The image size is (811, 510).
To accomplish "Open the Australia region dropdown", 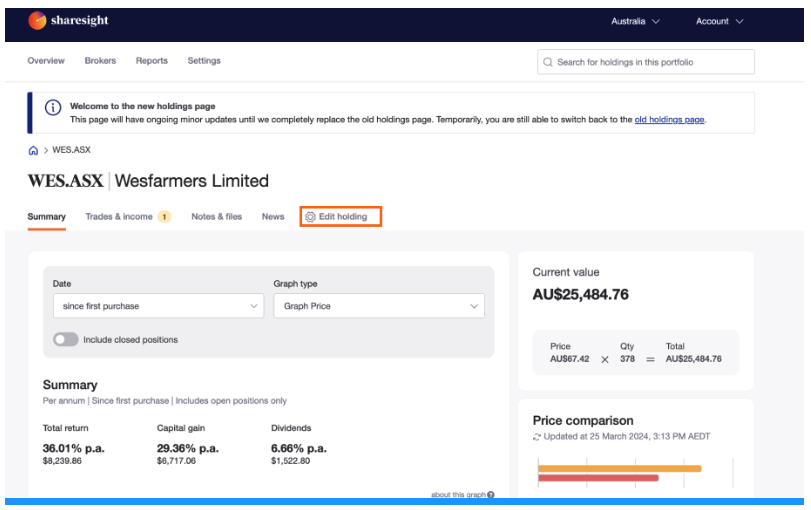I will pos(635,21).
